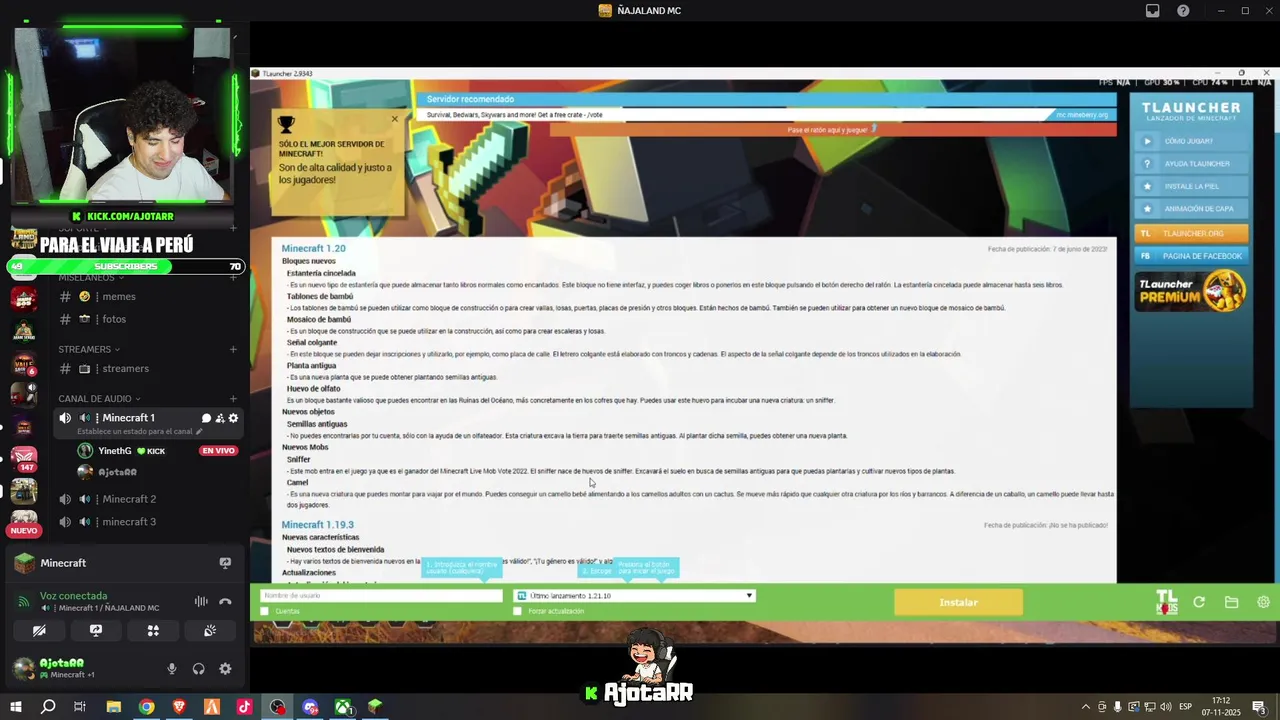
Task: Open TikTok from the taskbar
Action: 244,707
